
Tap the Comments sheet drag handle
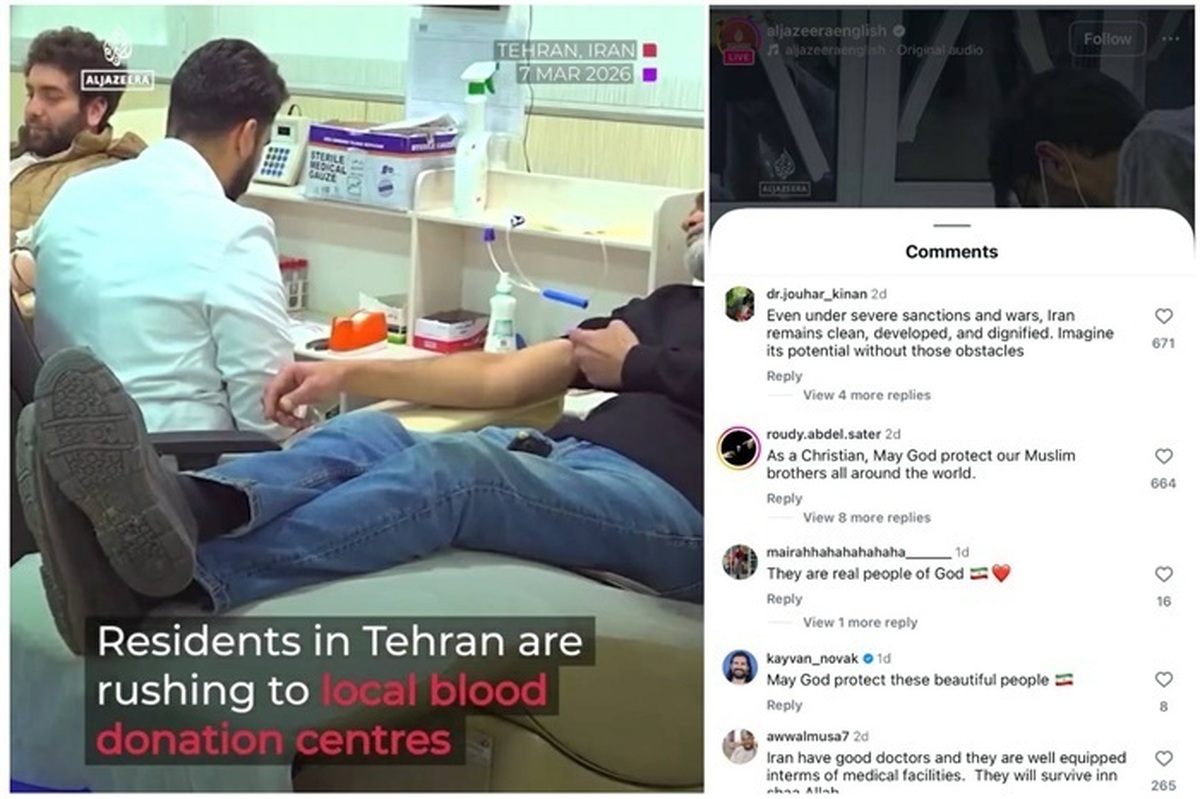click(x=952, y=226)
